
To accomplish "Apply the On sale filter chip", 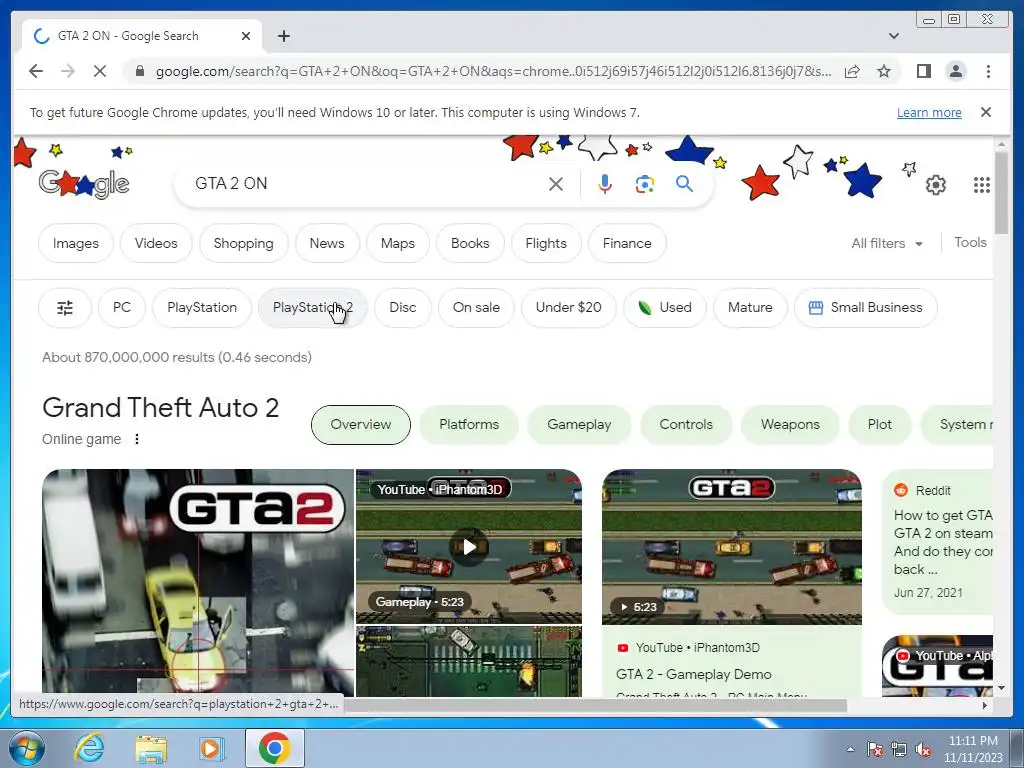I will (x=476, y=308).
